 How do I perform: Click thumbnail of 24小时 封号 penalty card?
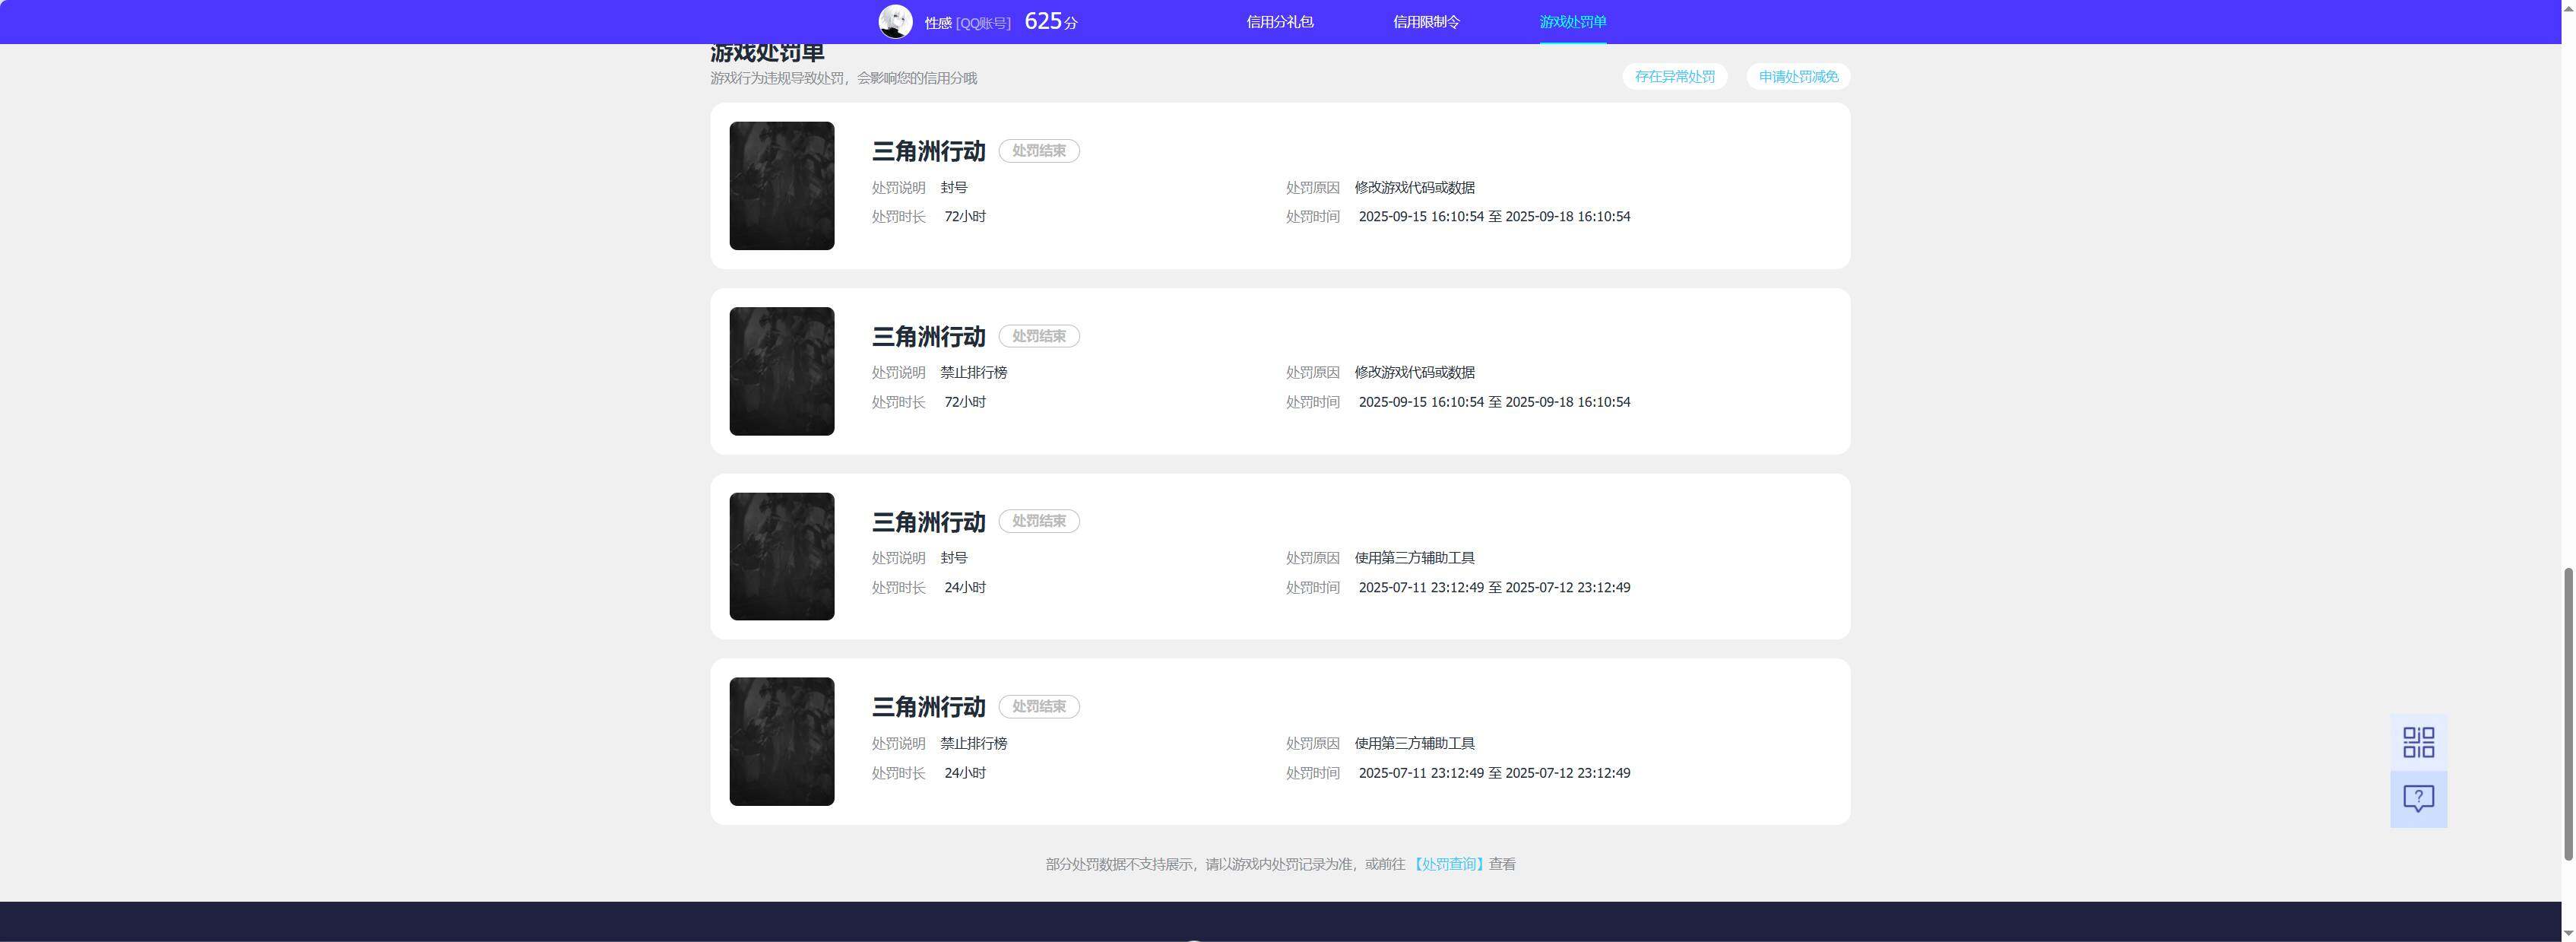(x=782, y=556)
